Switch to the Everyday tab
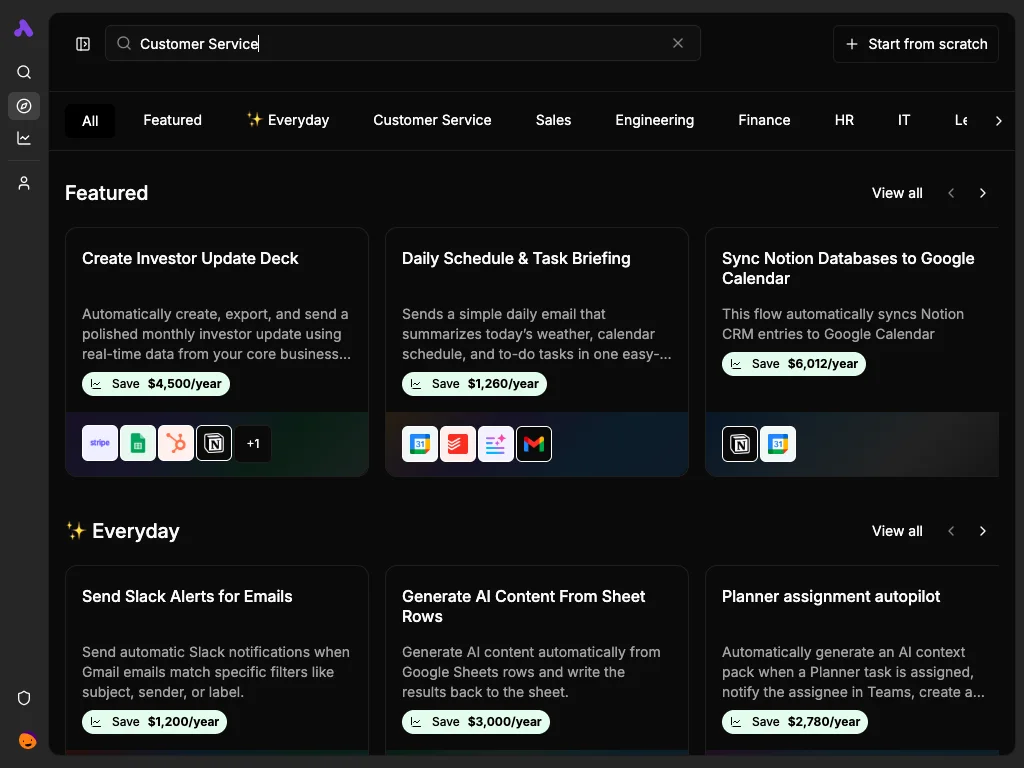 point(288,120)
